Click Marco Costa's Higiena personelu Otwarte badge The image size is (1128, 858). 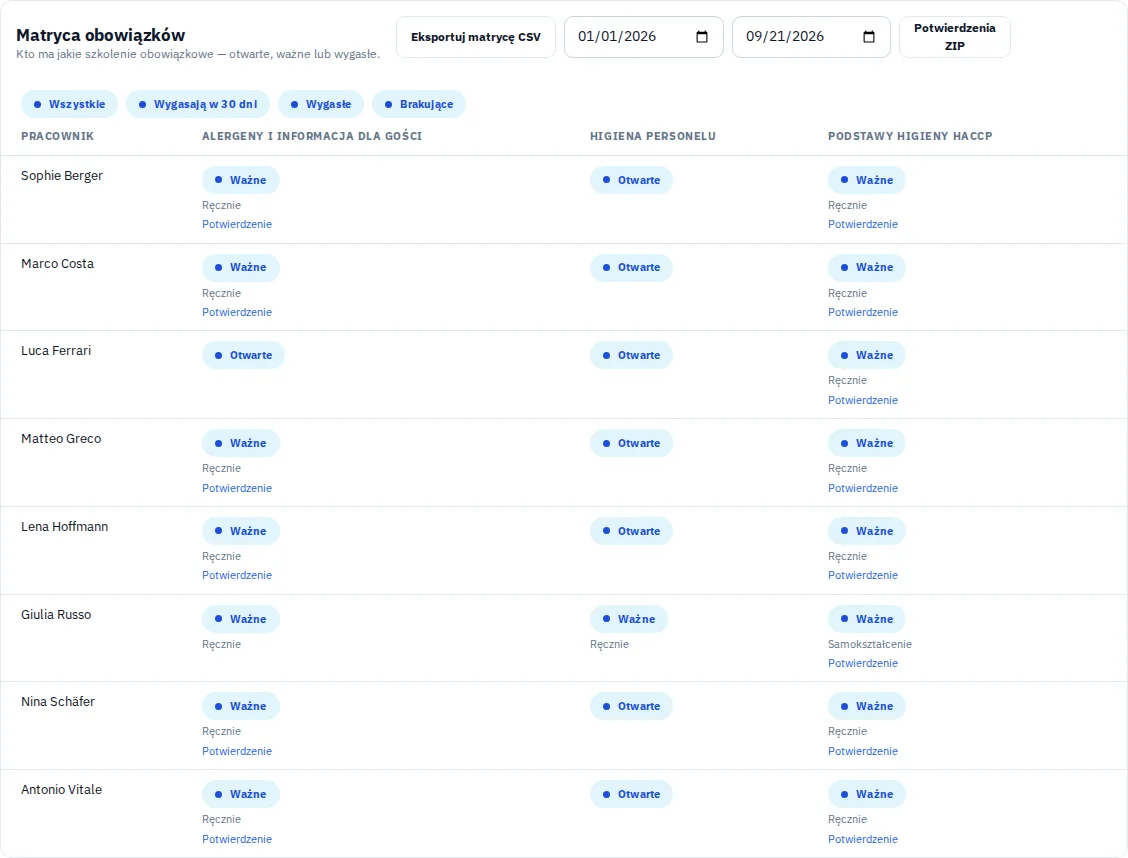click(631, 268)
